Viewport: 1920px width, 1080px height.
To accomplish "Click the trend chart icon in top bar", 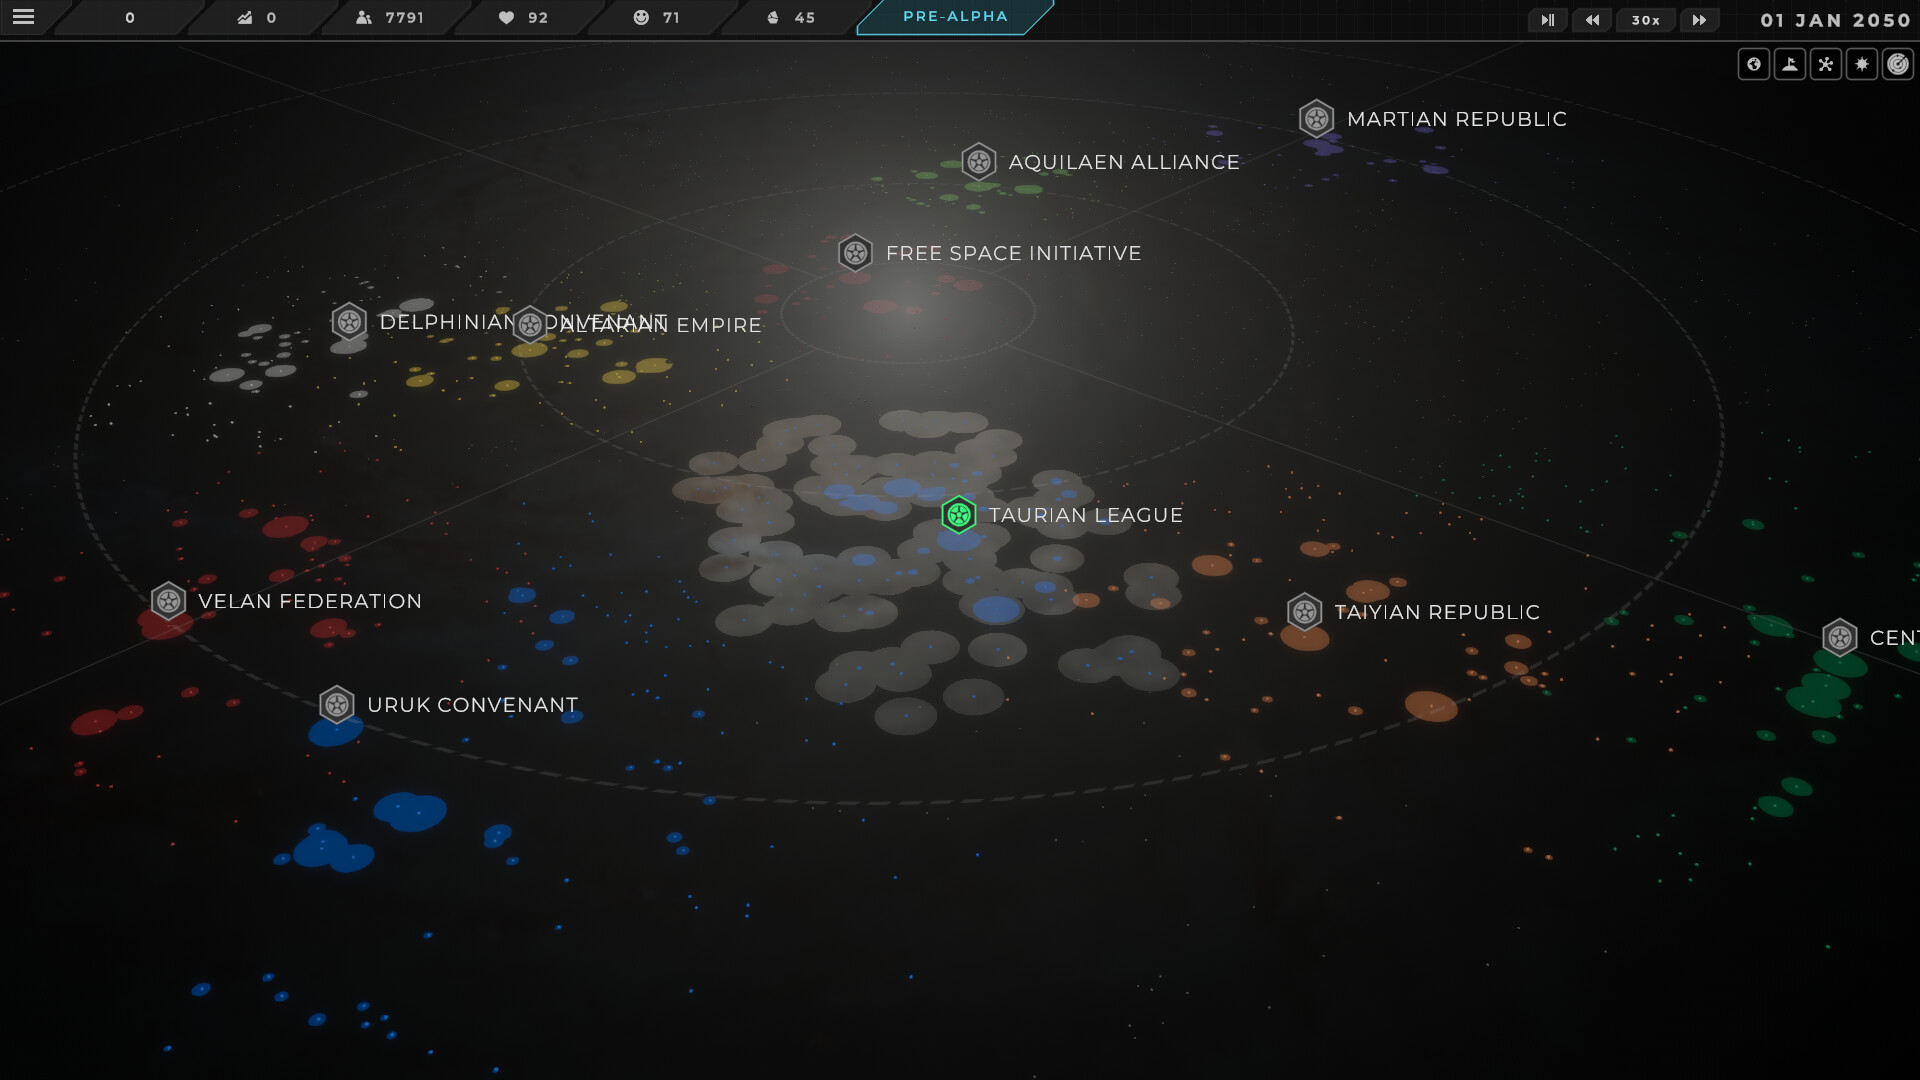I will click(x=243, y=17).
